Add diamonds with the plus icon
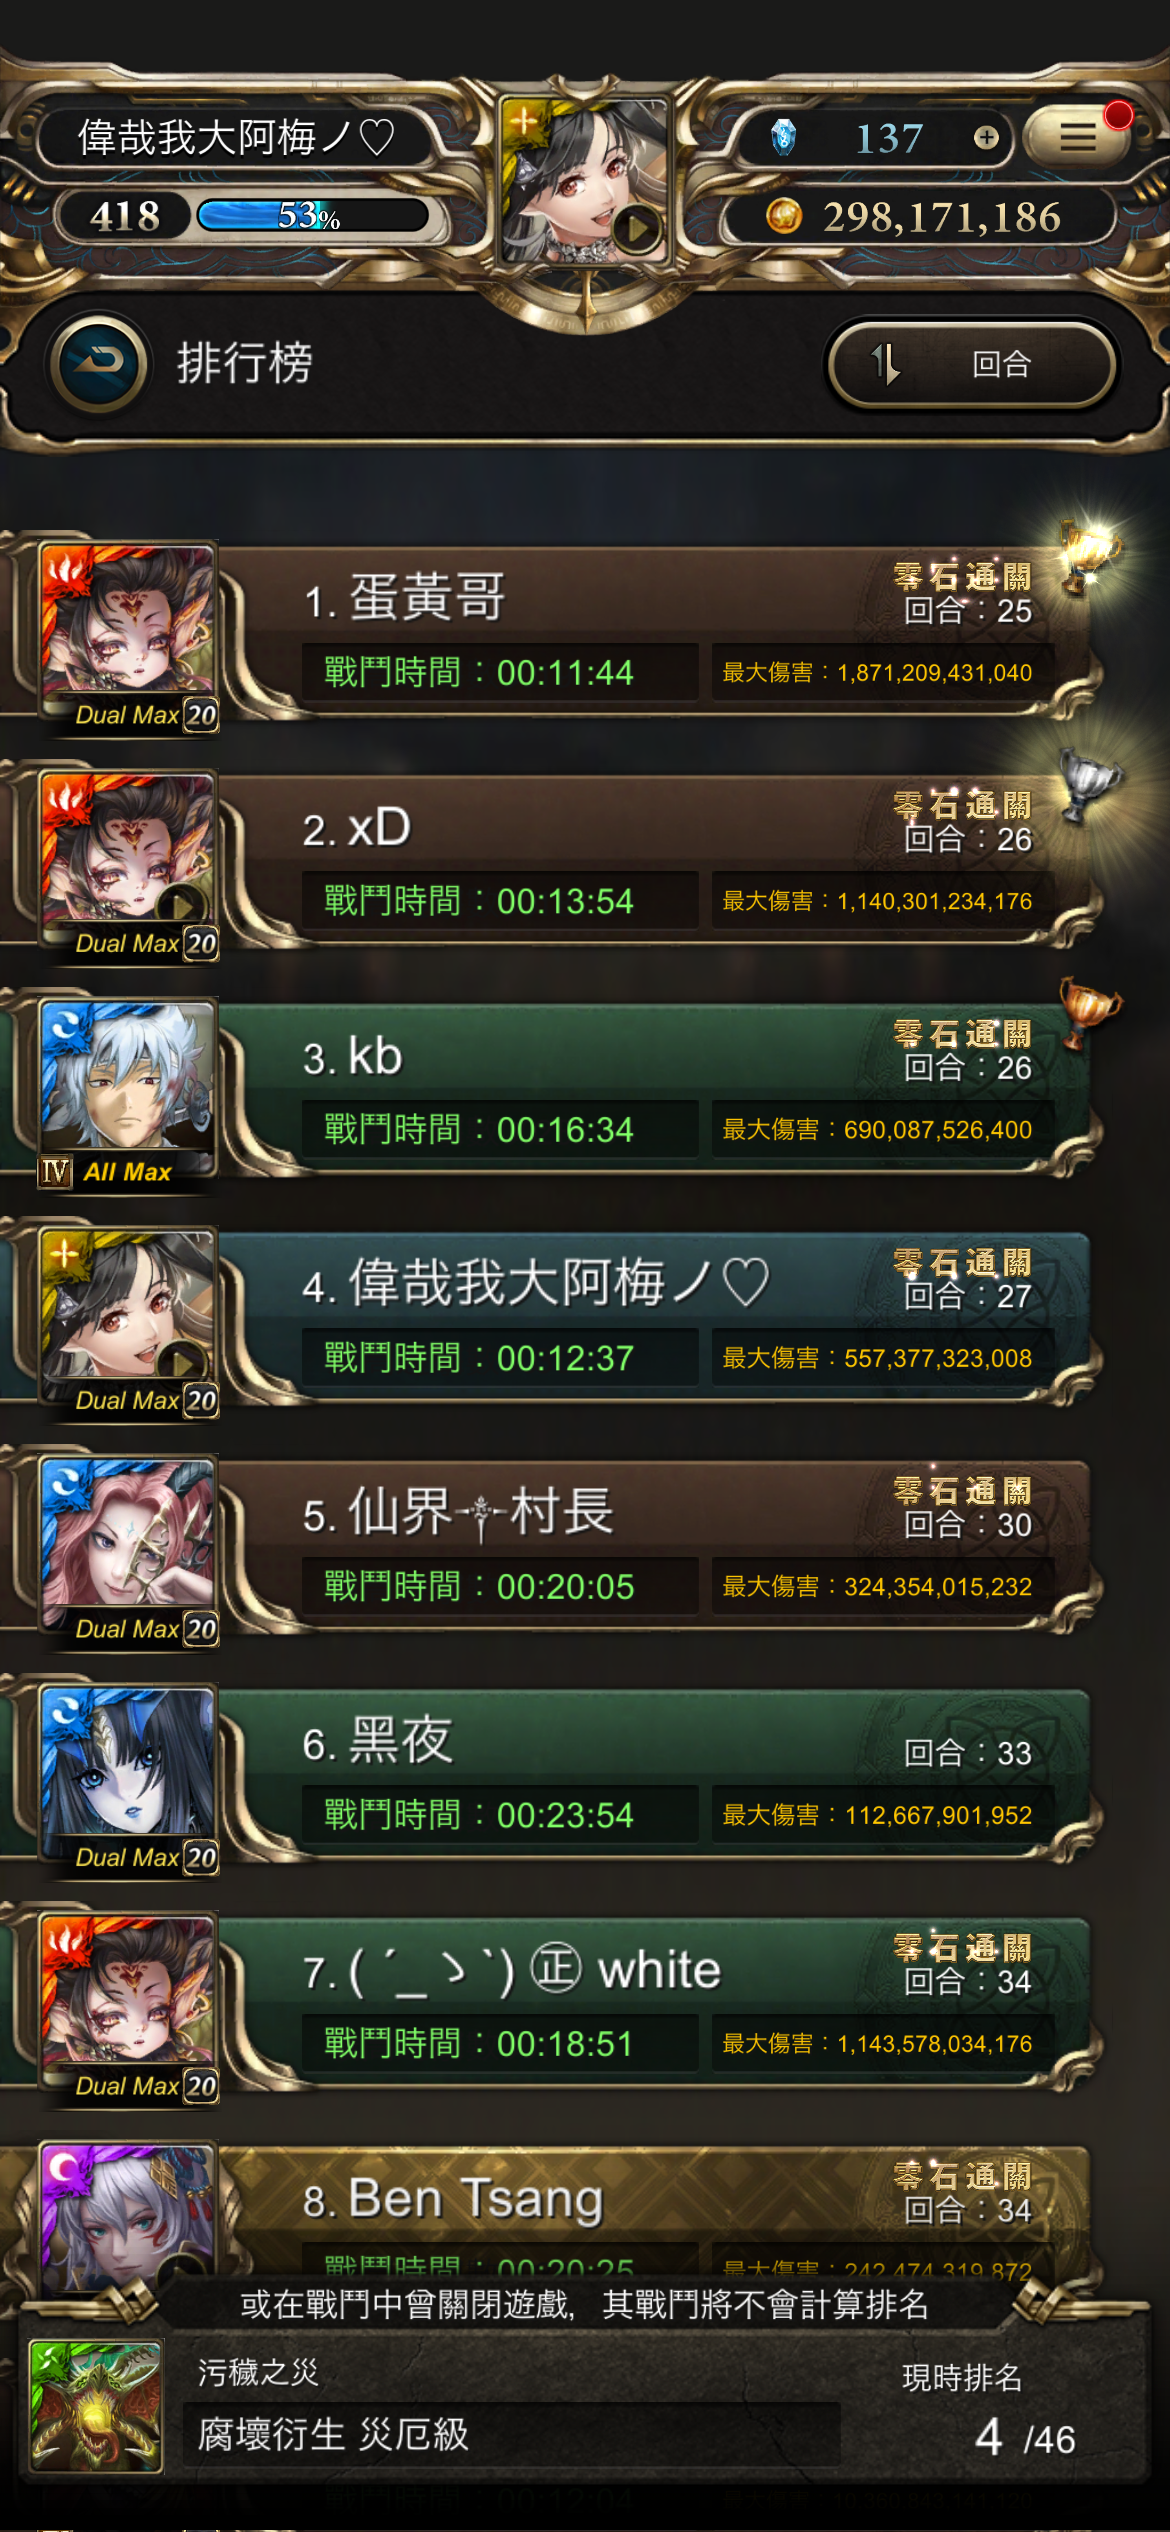This screenshot has width=1170, height=2532. (x=986, y=138)
